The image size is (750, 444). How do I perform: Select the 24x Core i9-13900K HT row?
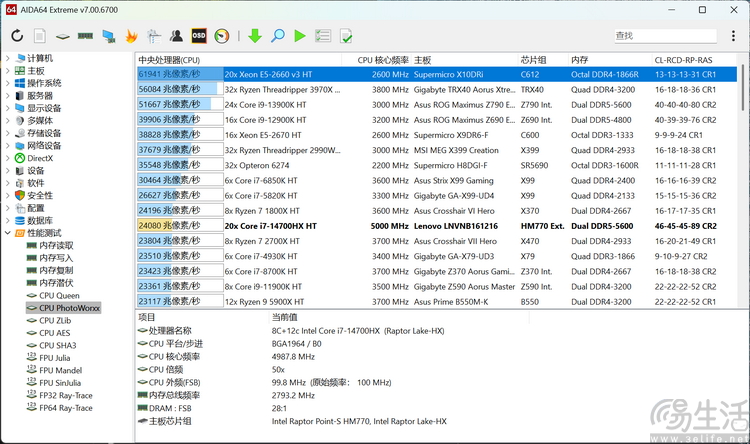point(437,105)
